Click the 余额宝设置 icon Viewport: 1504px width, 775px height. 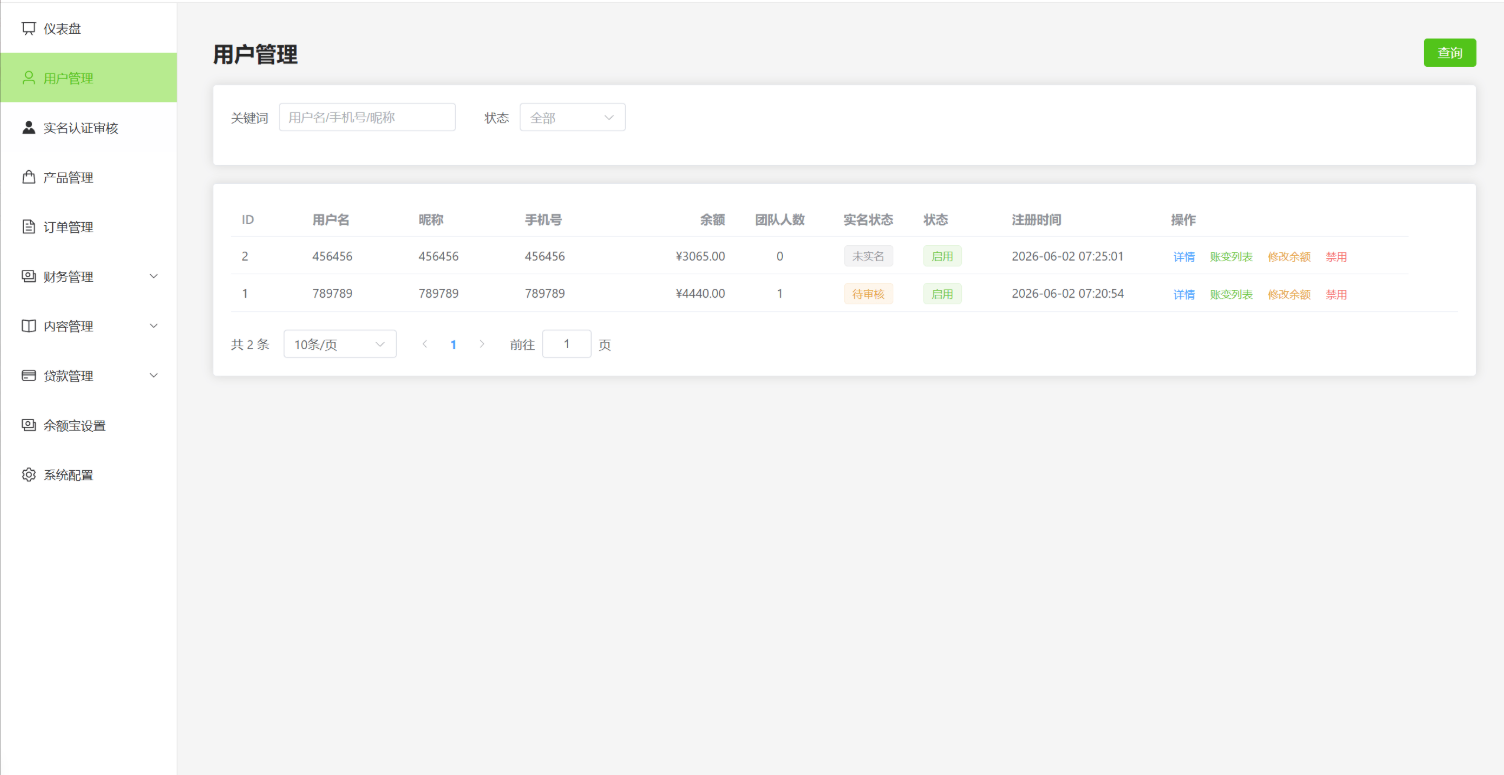[x=29, y=425]
